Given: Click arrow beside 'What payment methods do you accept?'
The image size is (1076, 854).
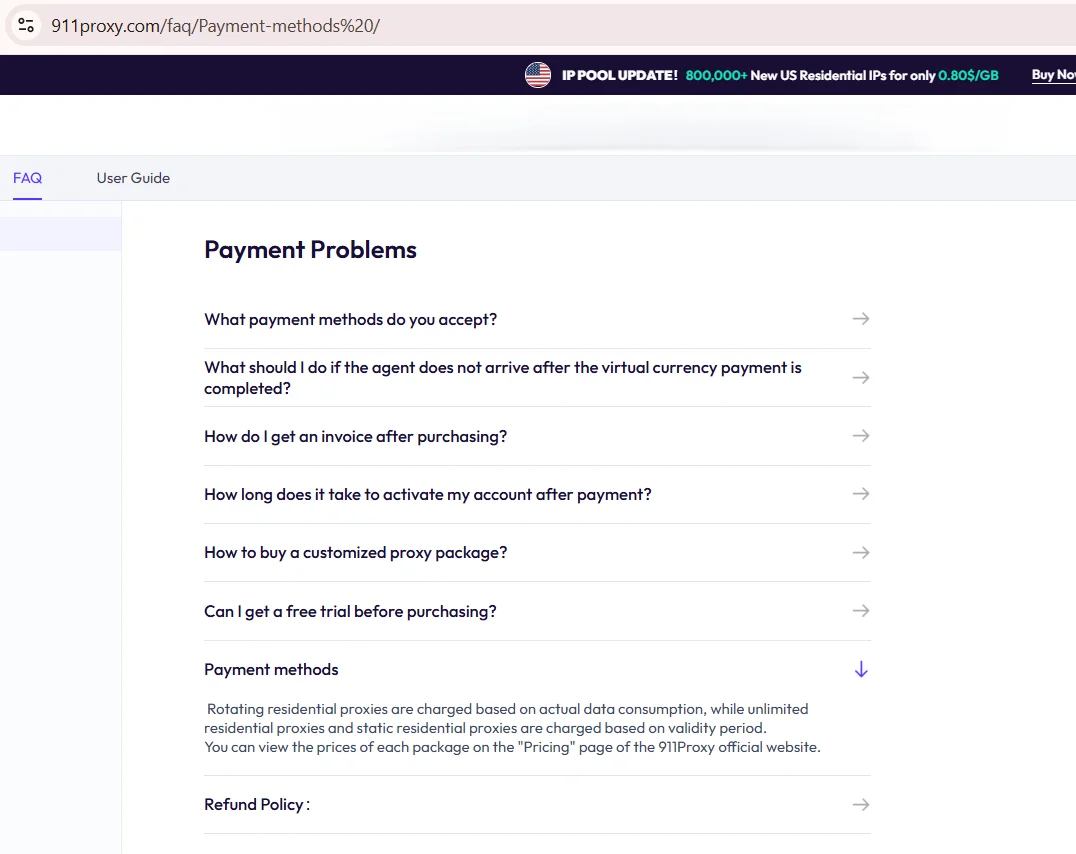Looking at the screenshot, I should click(x=861, y=319).
